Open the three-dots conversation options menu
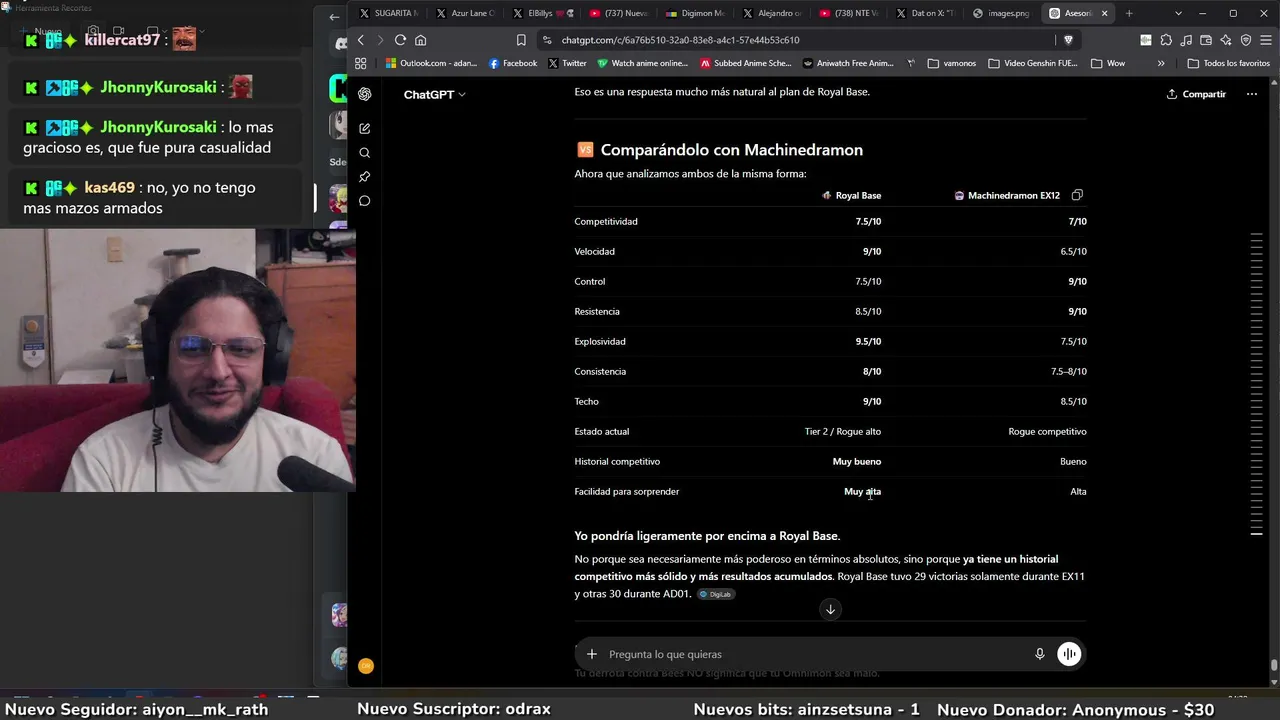 pyautogui.click(x=1251, y=94)
